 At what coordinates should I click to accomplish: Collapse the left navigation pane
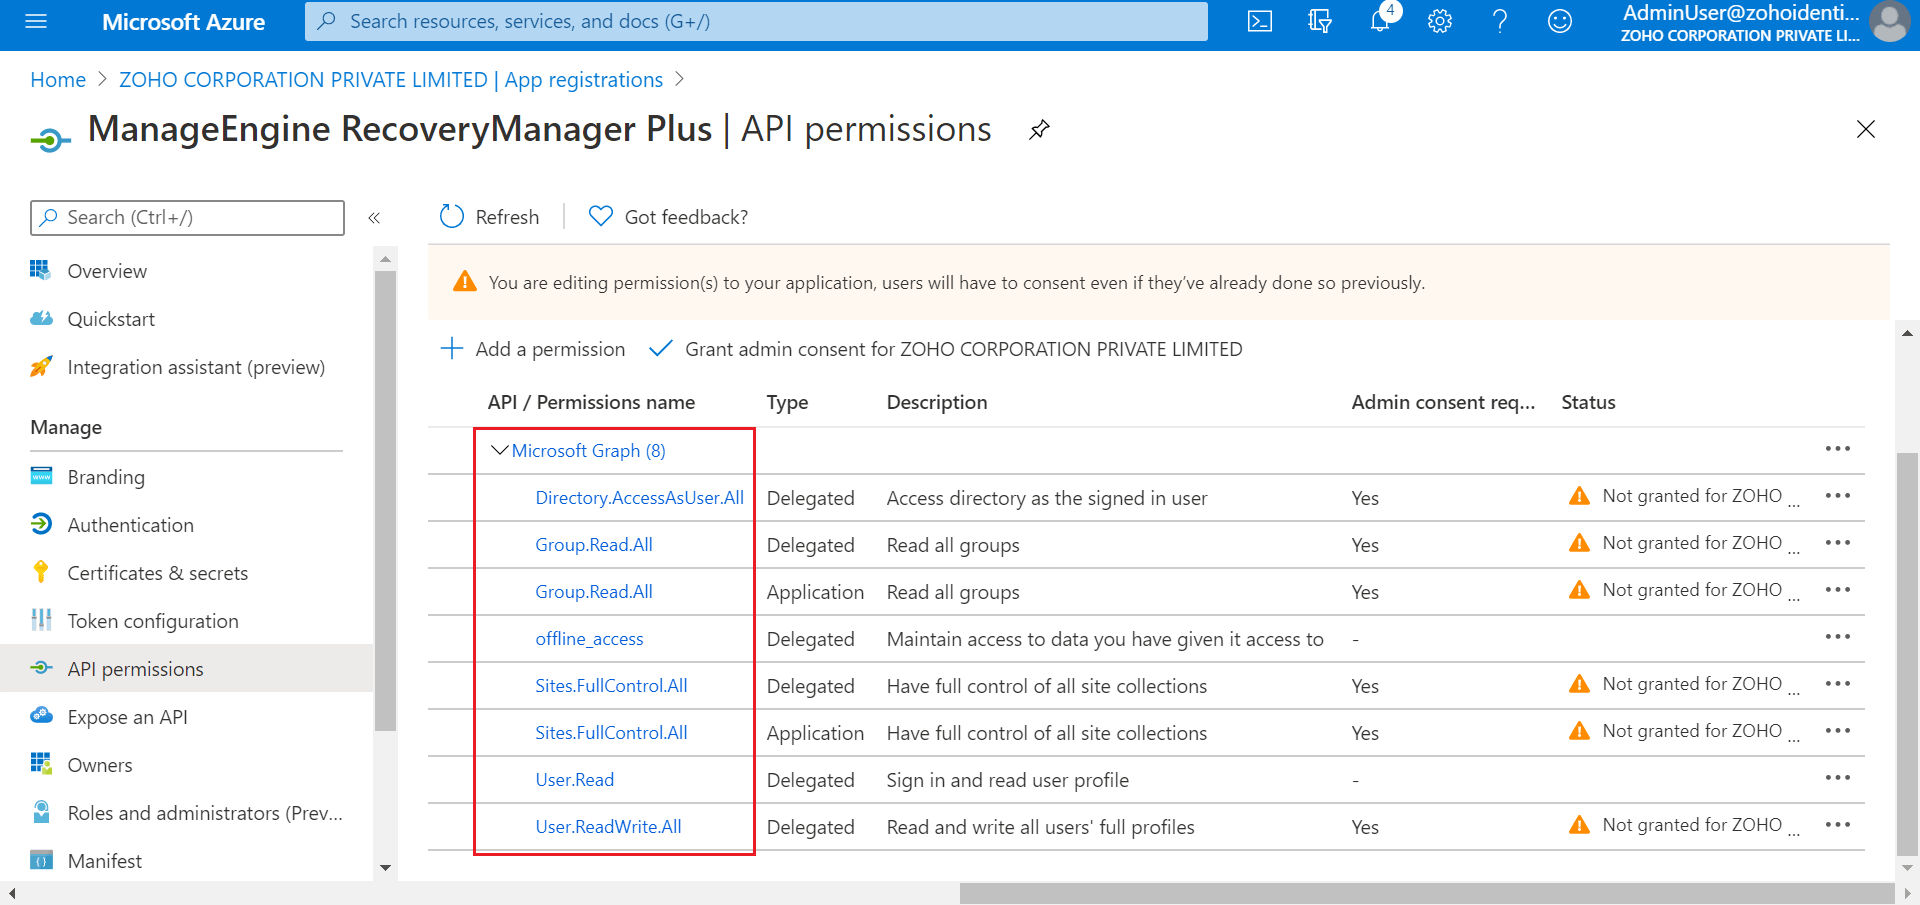[x=374, y=218]
